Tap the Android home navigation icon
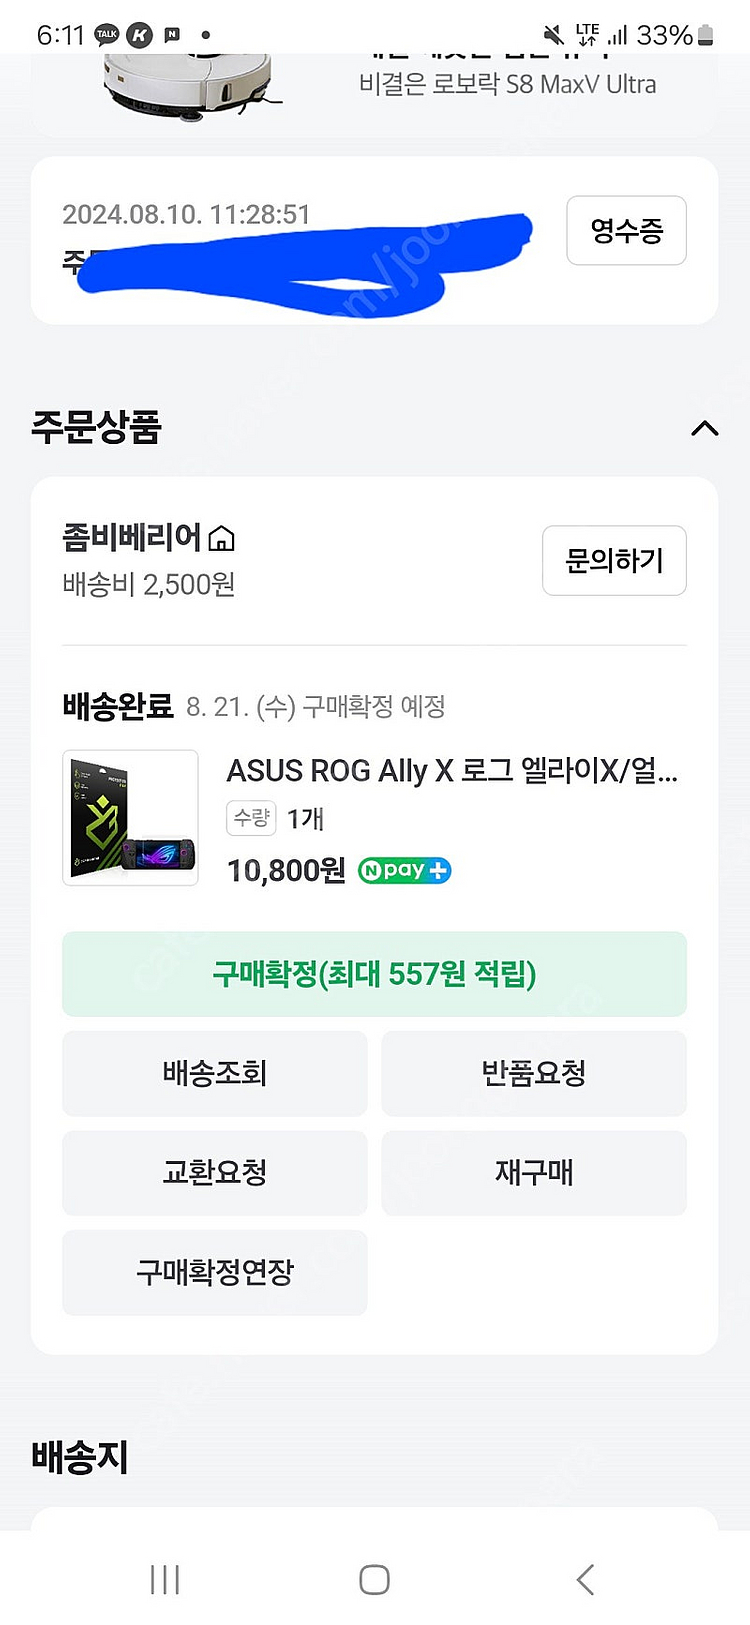Image resolution: width=750 pixels, height=1625 pixels. click(x=374, y=1579)
